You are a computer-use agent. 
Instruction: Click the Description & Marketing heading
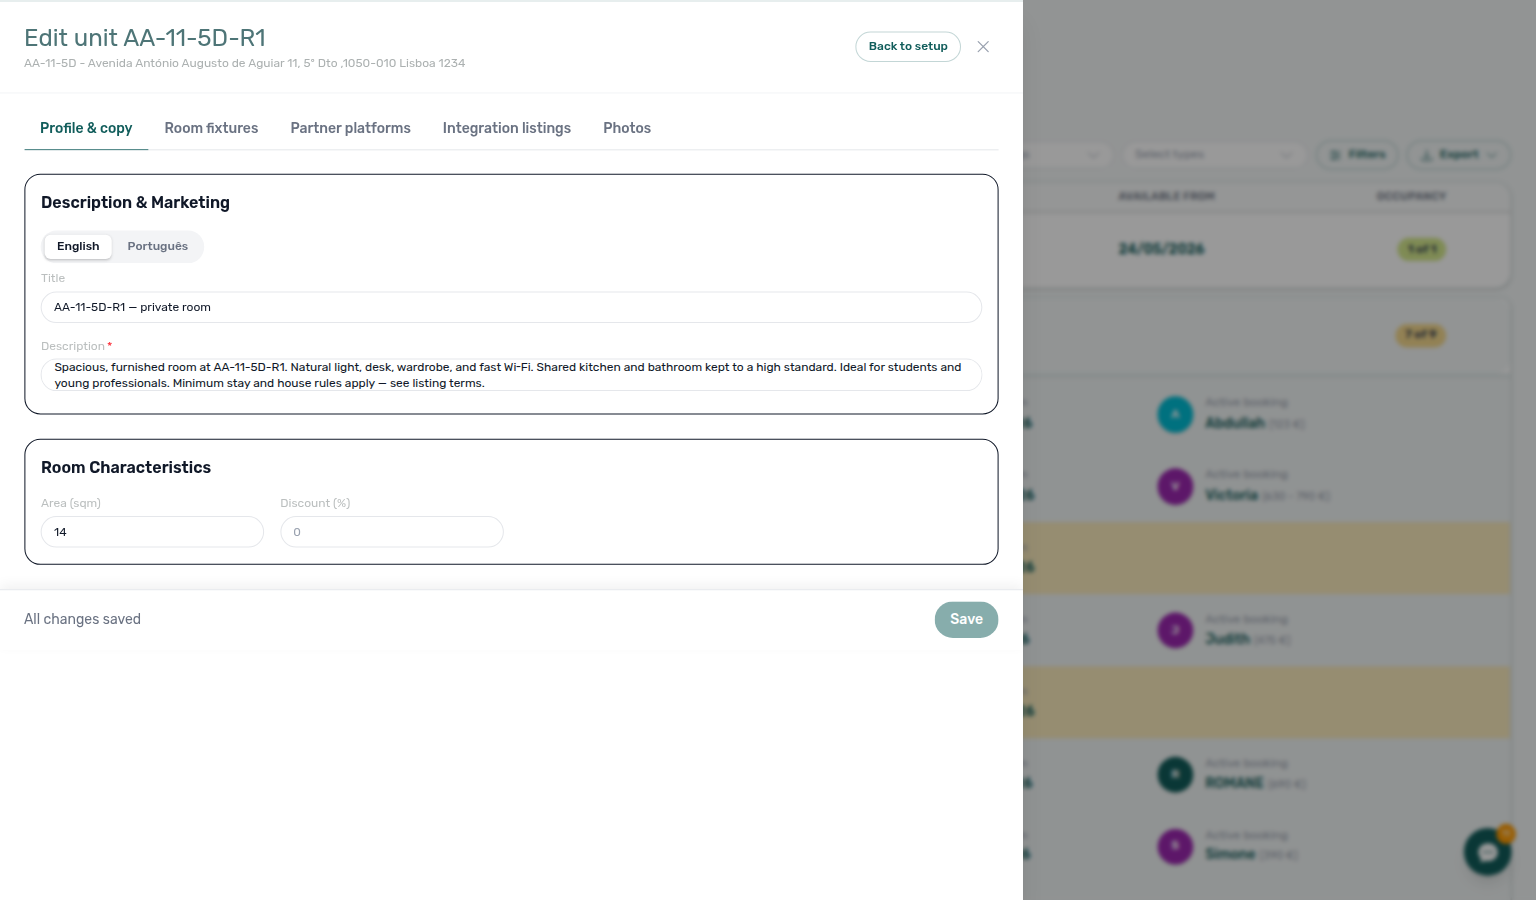135,203
